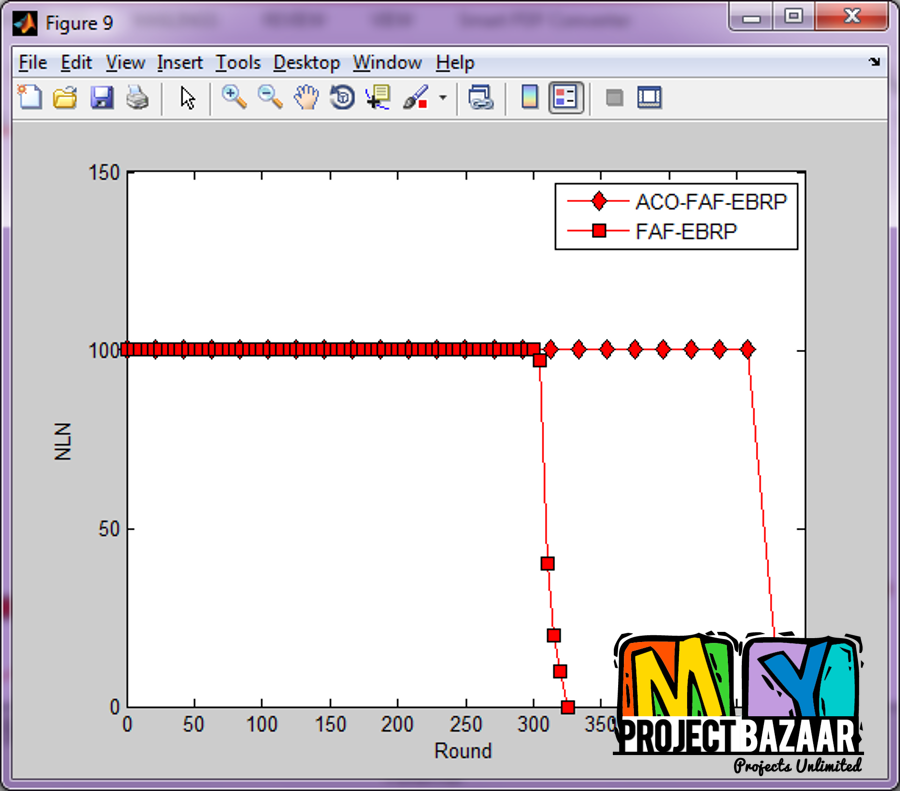Expand the Brush tool color dropdown arrow
The image size is (900, 791).
(x=442, y=98)
